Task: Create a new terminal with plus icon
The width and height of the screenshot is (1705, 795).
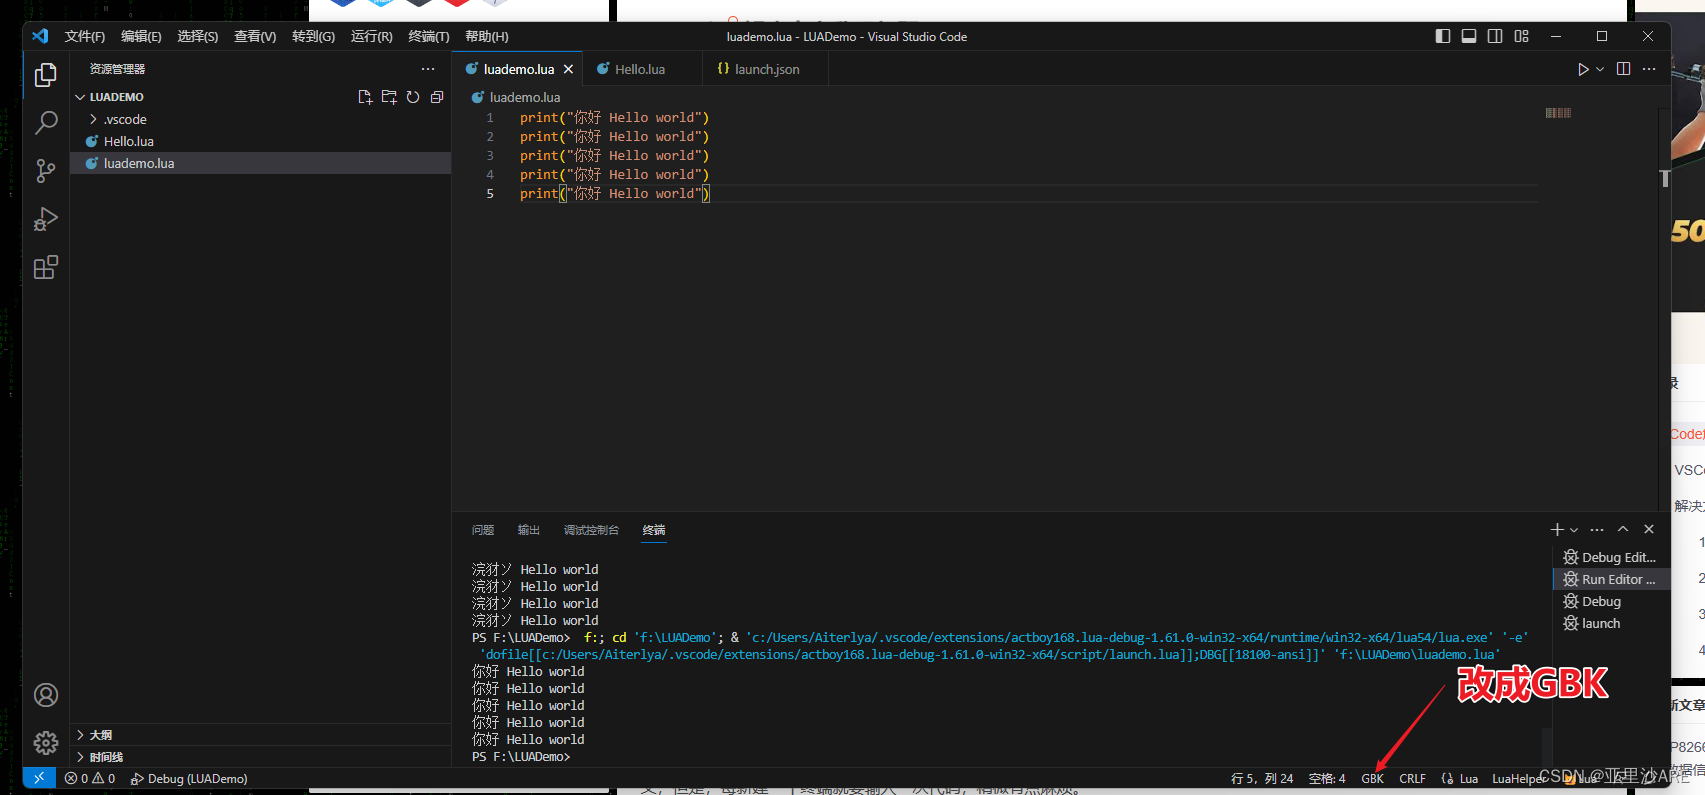Action: click(x=1556, y=529)
